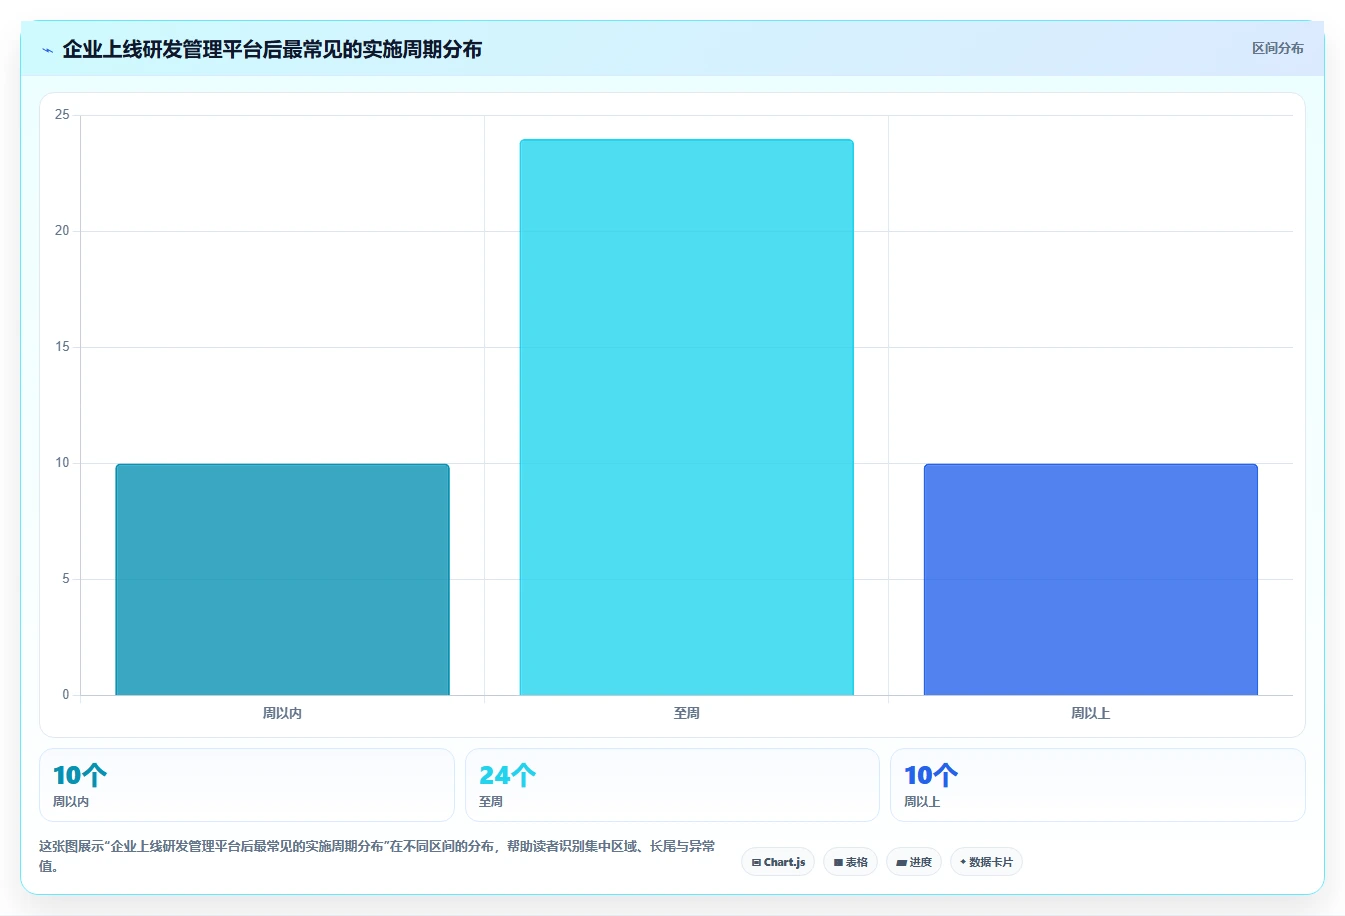
Task: Click the x-axis label 周以内
Action: pos(282,713)
